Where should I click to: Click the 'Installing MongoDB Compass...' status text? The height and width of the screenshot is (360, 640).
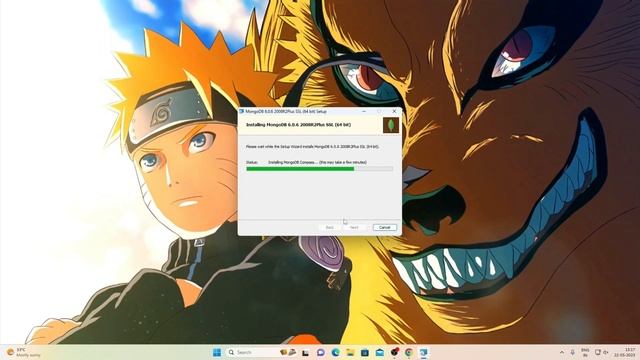point(318,162)
